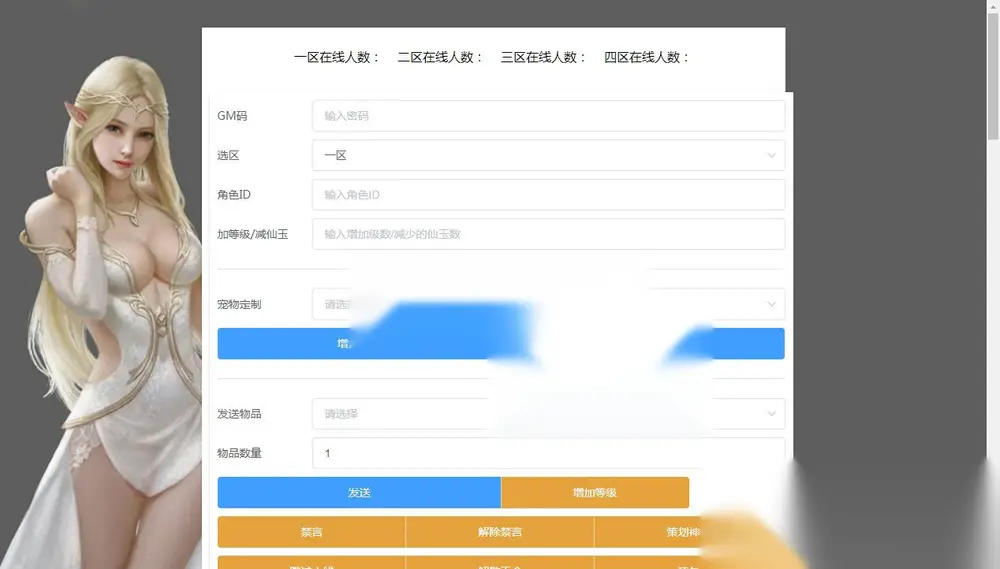Click the 选区 chevron icon

[x=771, y=156]
